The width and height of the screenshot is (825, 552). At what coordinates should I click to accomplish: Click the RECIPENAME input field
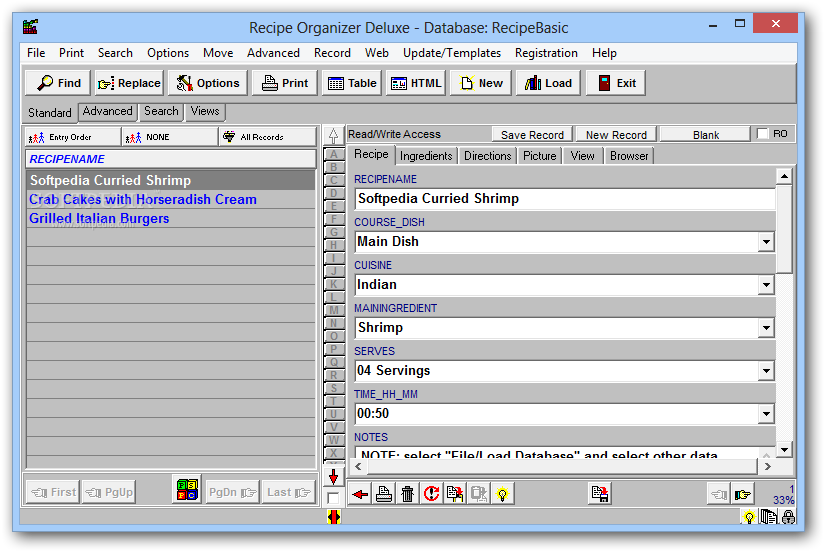[565, 199]
